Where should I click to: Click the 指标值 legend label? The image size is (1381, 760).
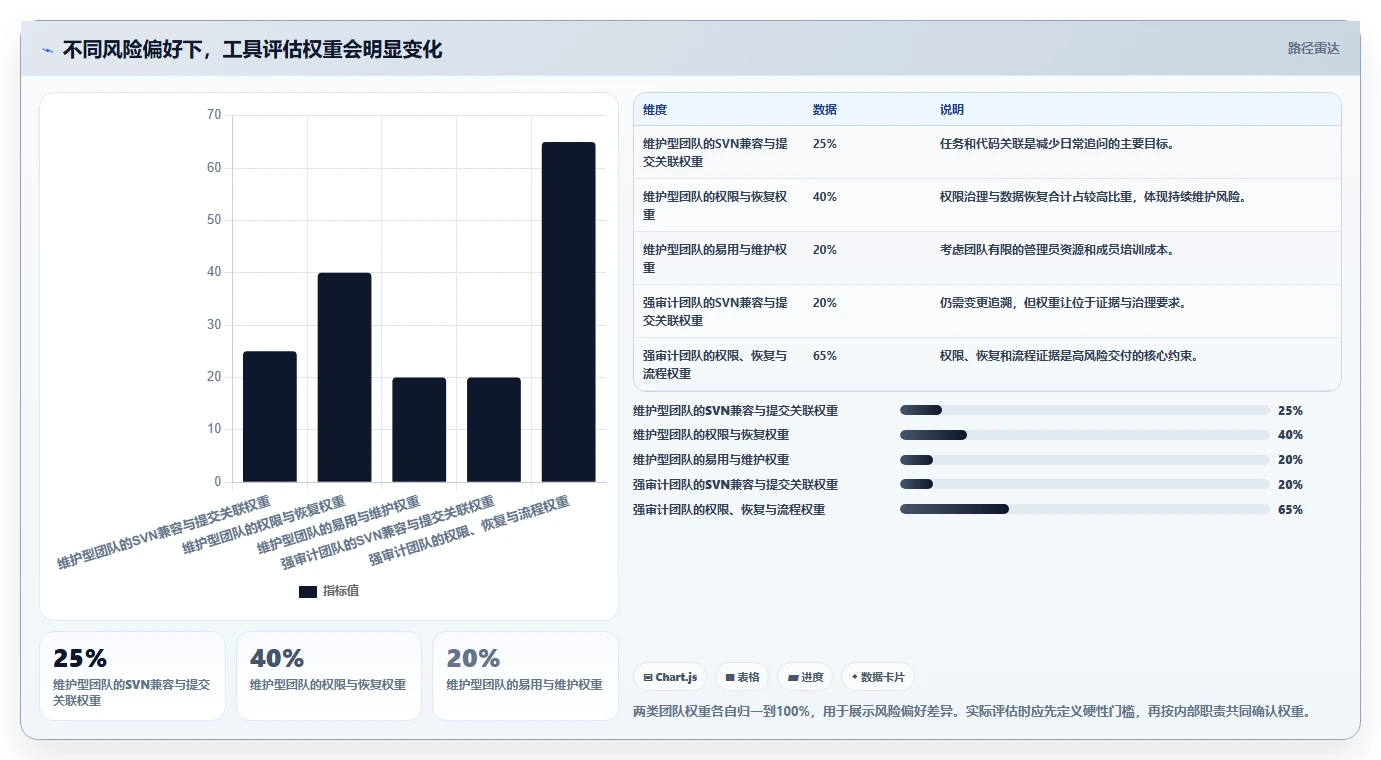pyautogui.click(x=341, y=591)
